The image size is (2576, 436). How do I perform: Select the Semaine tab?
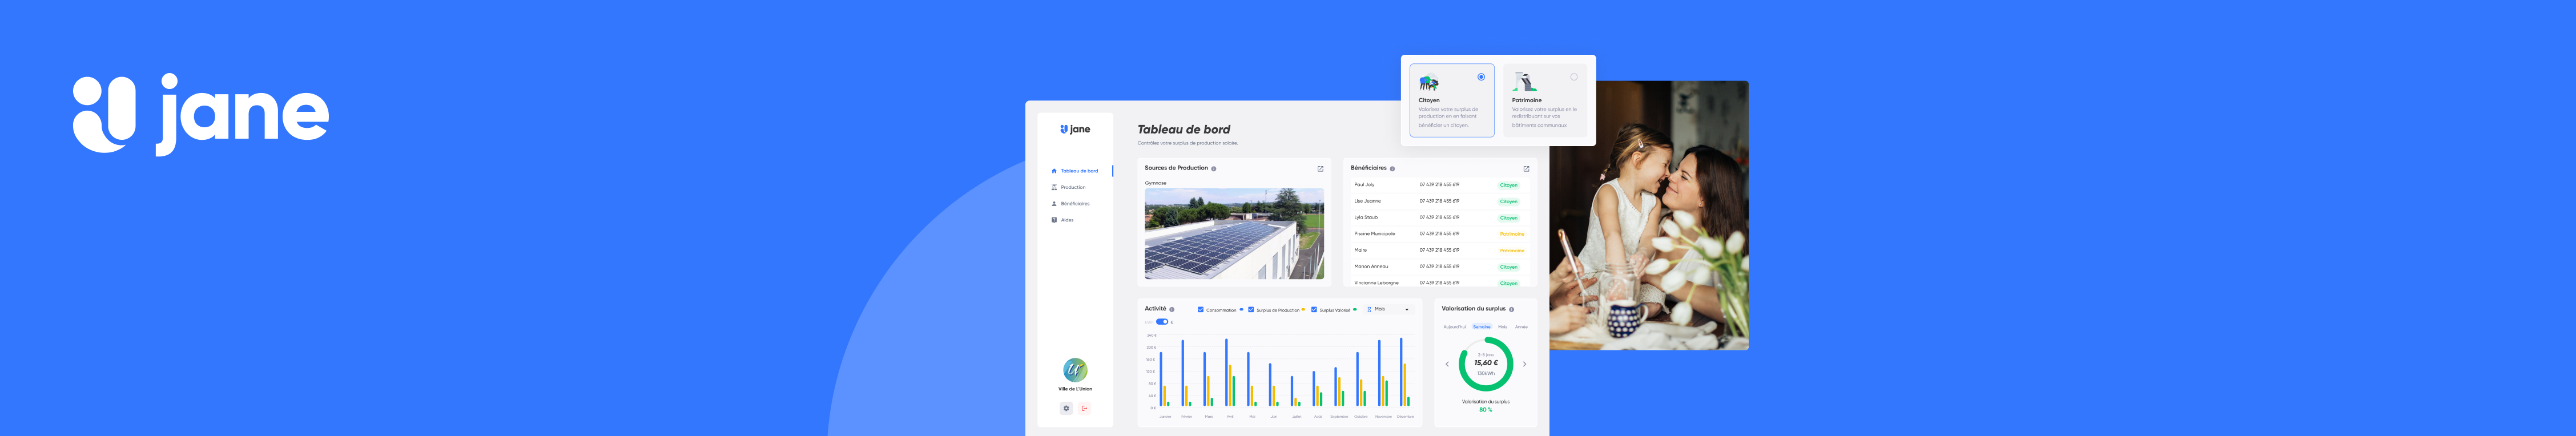1482,327
